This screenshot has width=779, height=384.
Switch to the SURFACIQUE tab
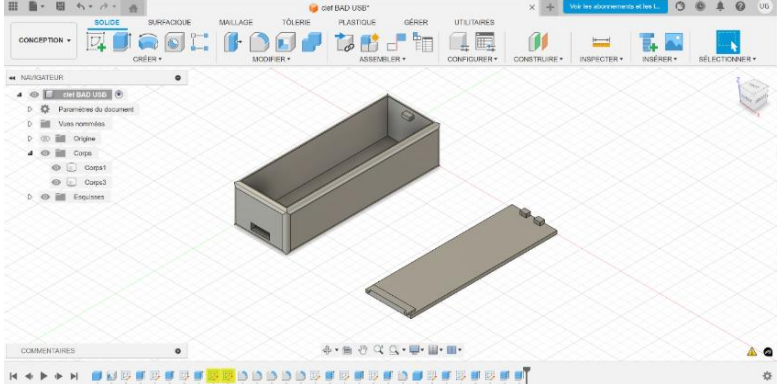tap(169, 22)
